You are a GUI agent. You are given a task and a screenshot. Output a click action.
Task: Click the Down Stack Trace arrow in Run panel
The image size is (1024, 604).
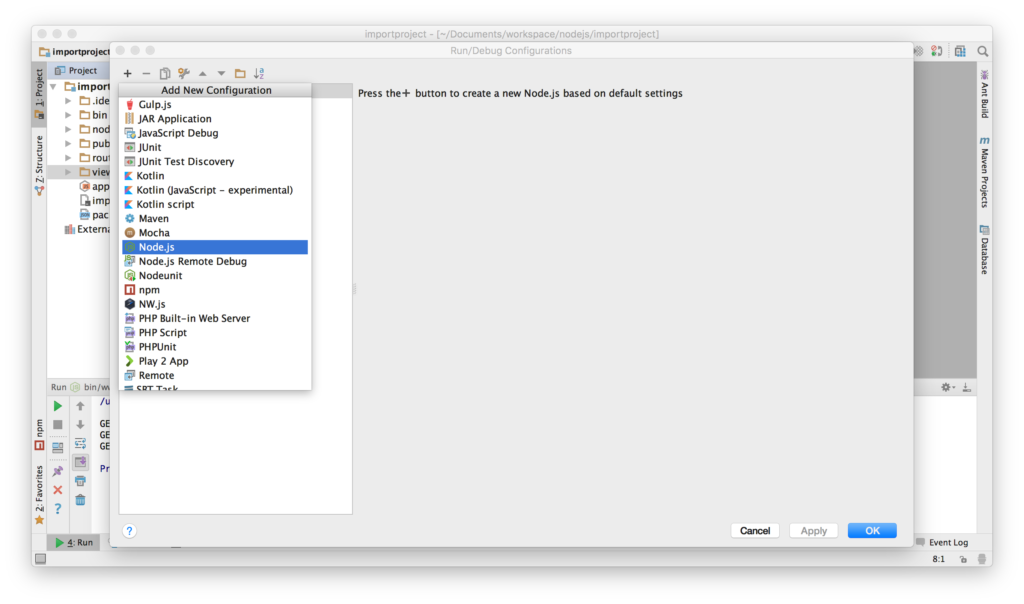[80, 424]
